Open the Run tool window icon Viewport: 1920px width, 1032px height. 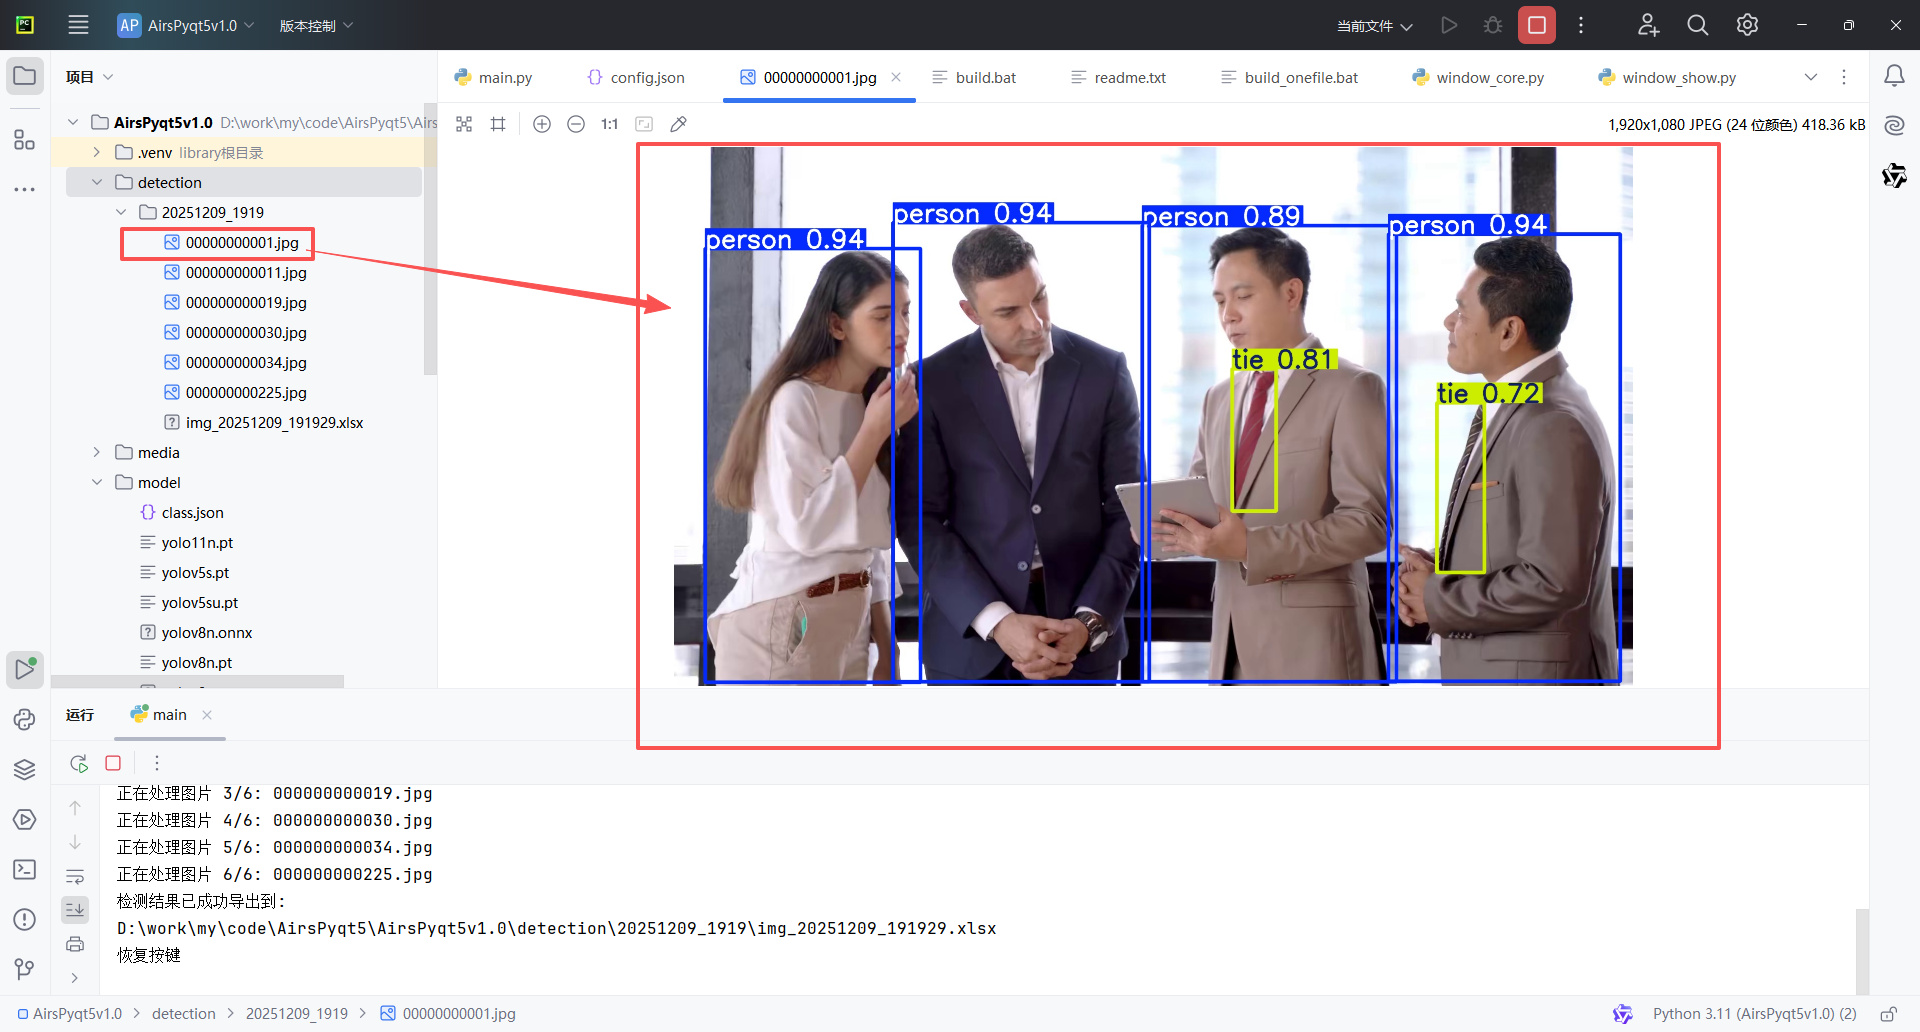point(25,669)
